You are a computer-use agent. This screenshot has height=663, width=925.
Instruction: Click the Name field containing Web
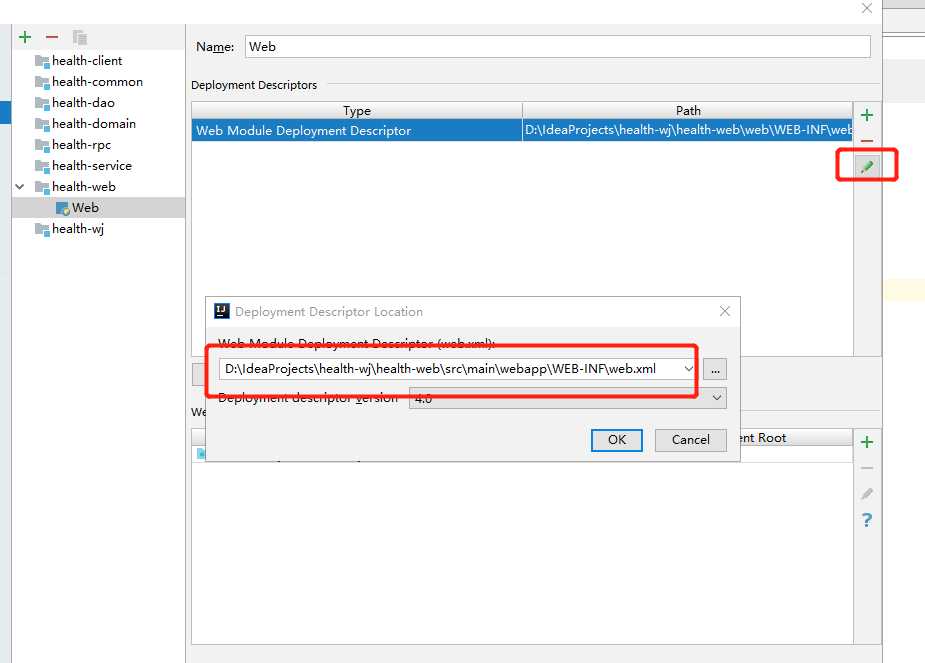tap(557, 47)
